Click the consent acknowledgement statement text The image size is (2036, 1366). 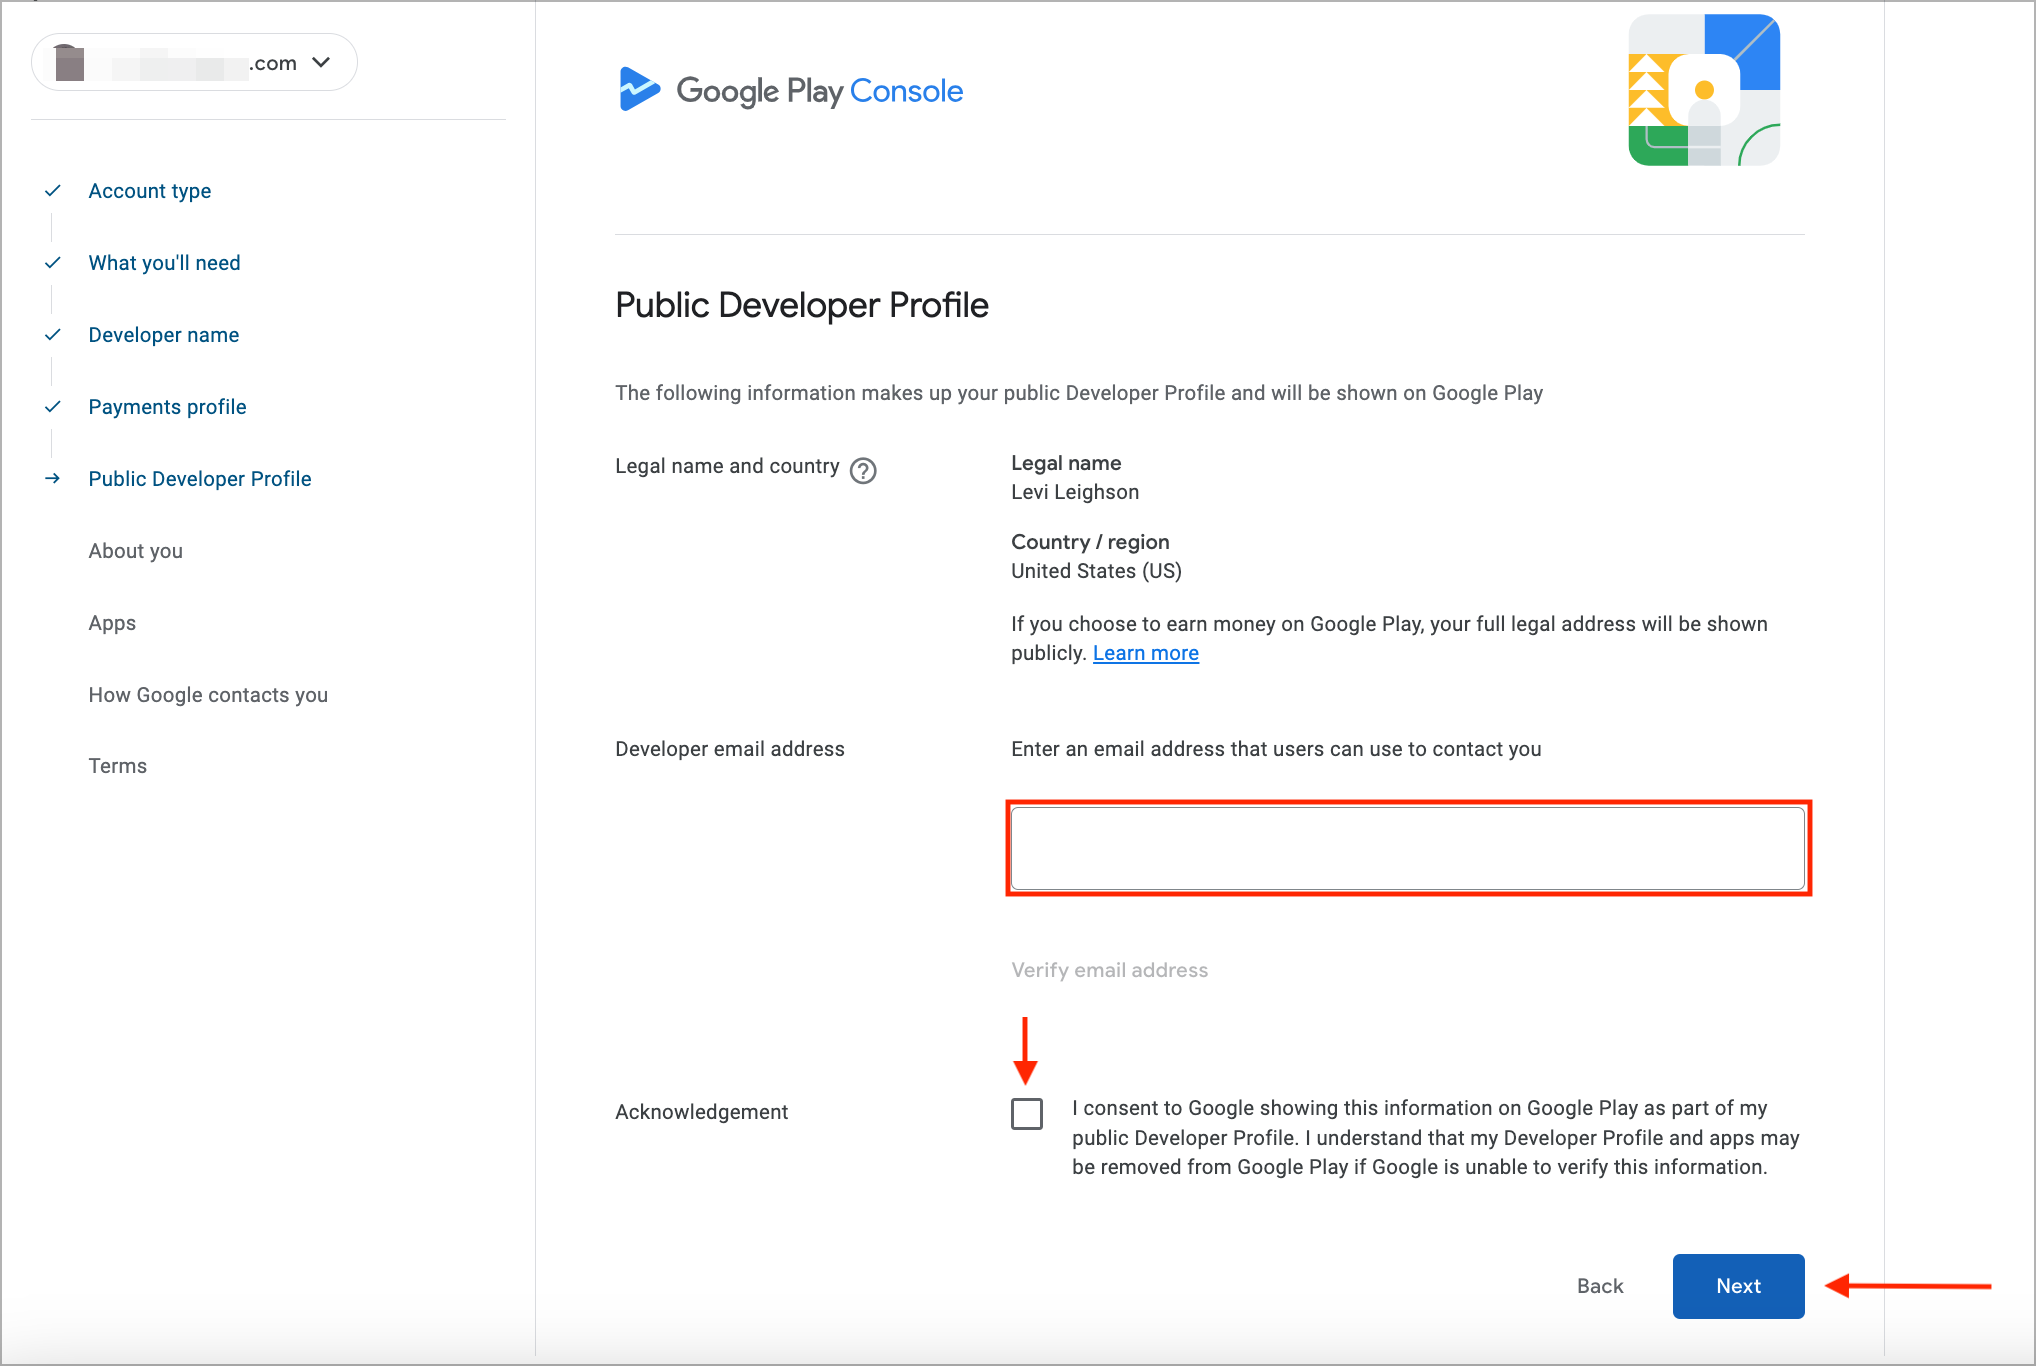coord(1436,1138)
